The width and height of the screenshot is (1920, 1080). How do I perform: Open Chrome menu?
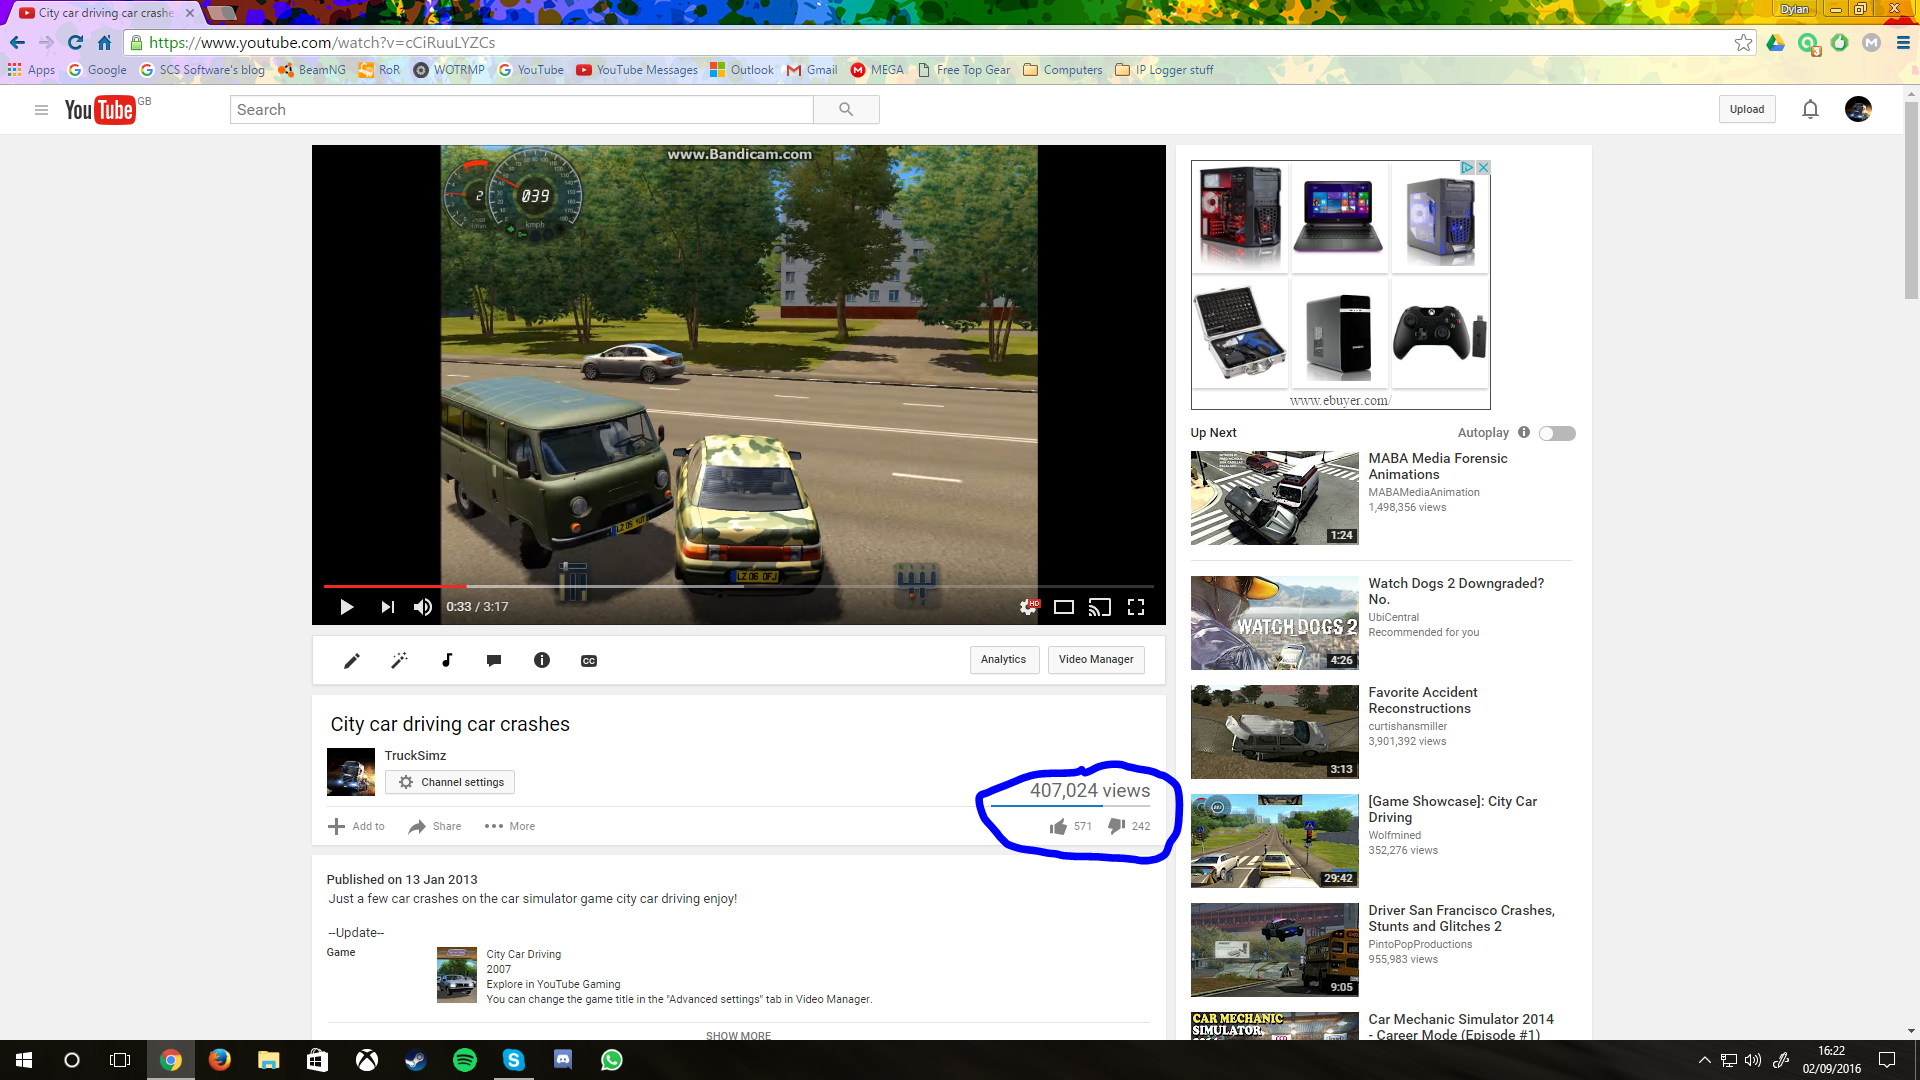[x=1903, y=42]
